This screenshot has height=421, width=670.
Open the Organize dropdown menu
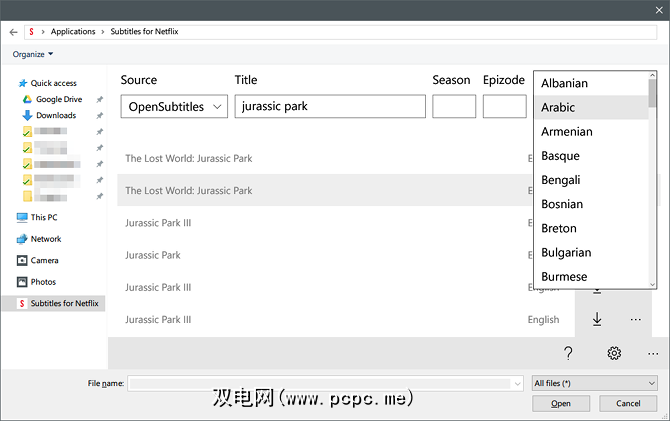tap(32, 54)
